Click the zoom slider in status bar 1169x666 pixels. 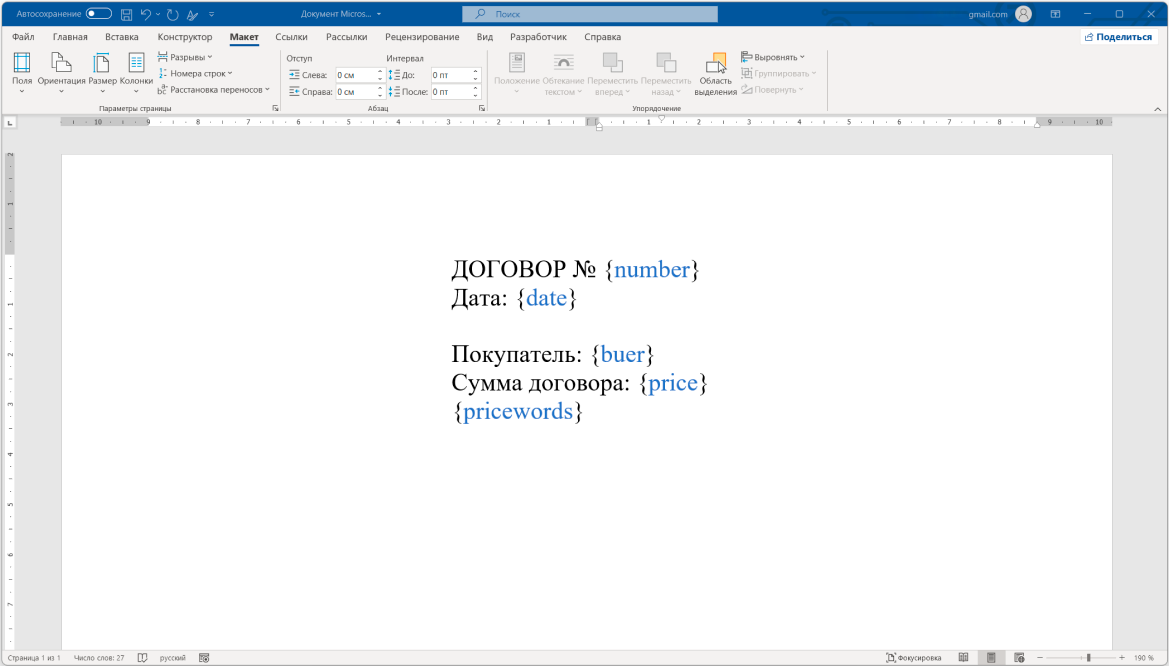click(1088, 658)
